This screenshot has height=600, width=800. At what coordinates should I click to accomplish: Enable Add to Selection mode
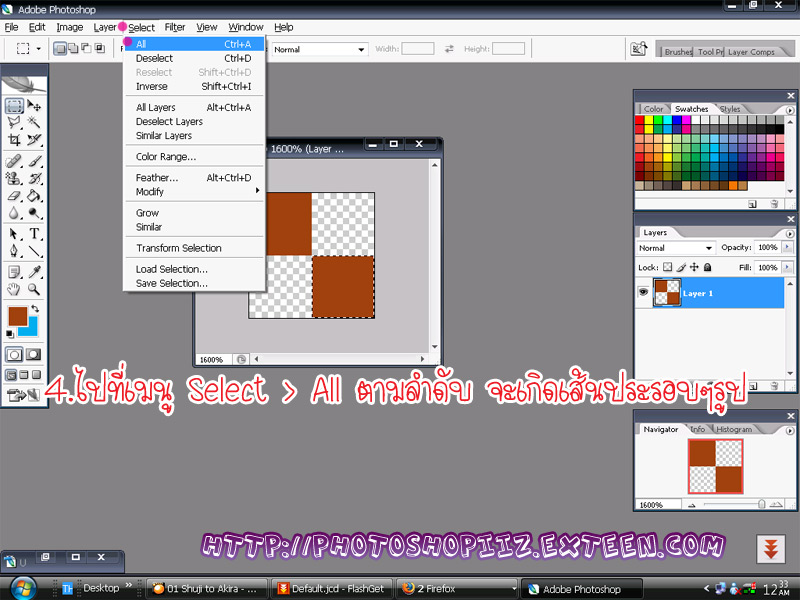click(x=73, y=48)
